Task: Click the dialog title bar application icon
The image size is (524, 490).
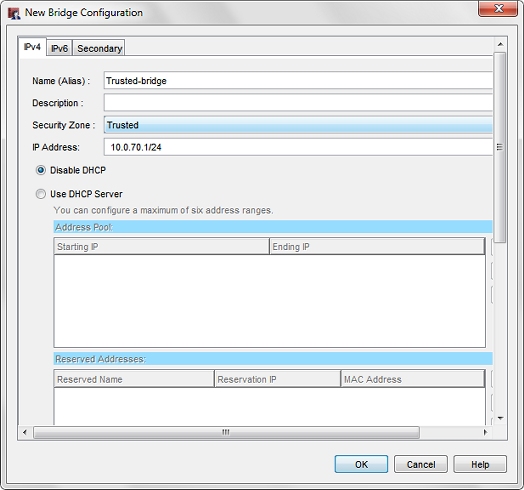Action: pyautogui.click(x=14, y=13)
